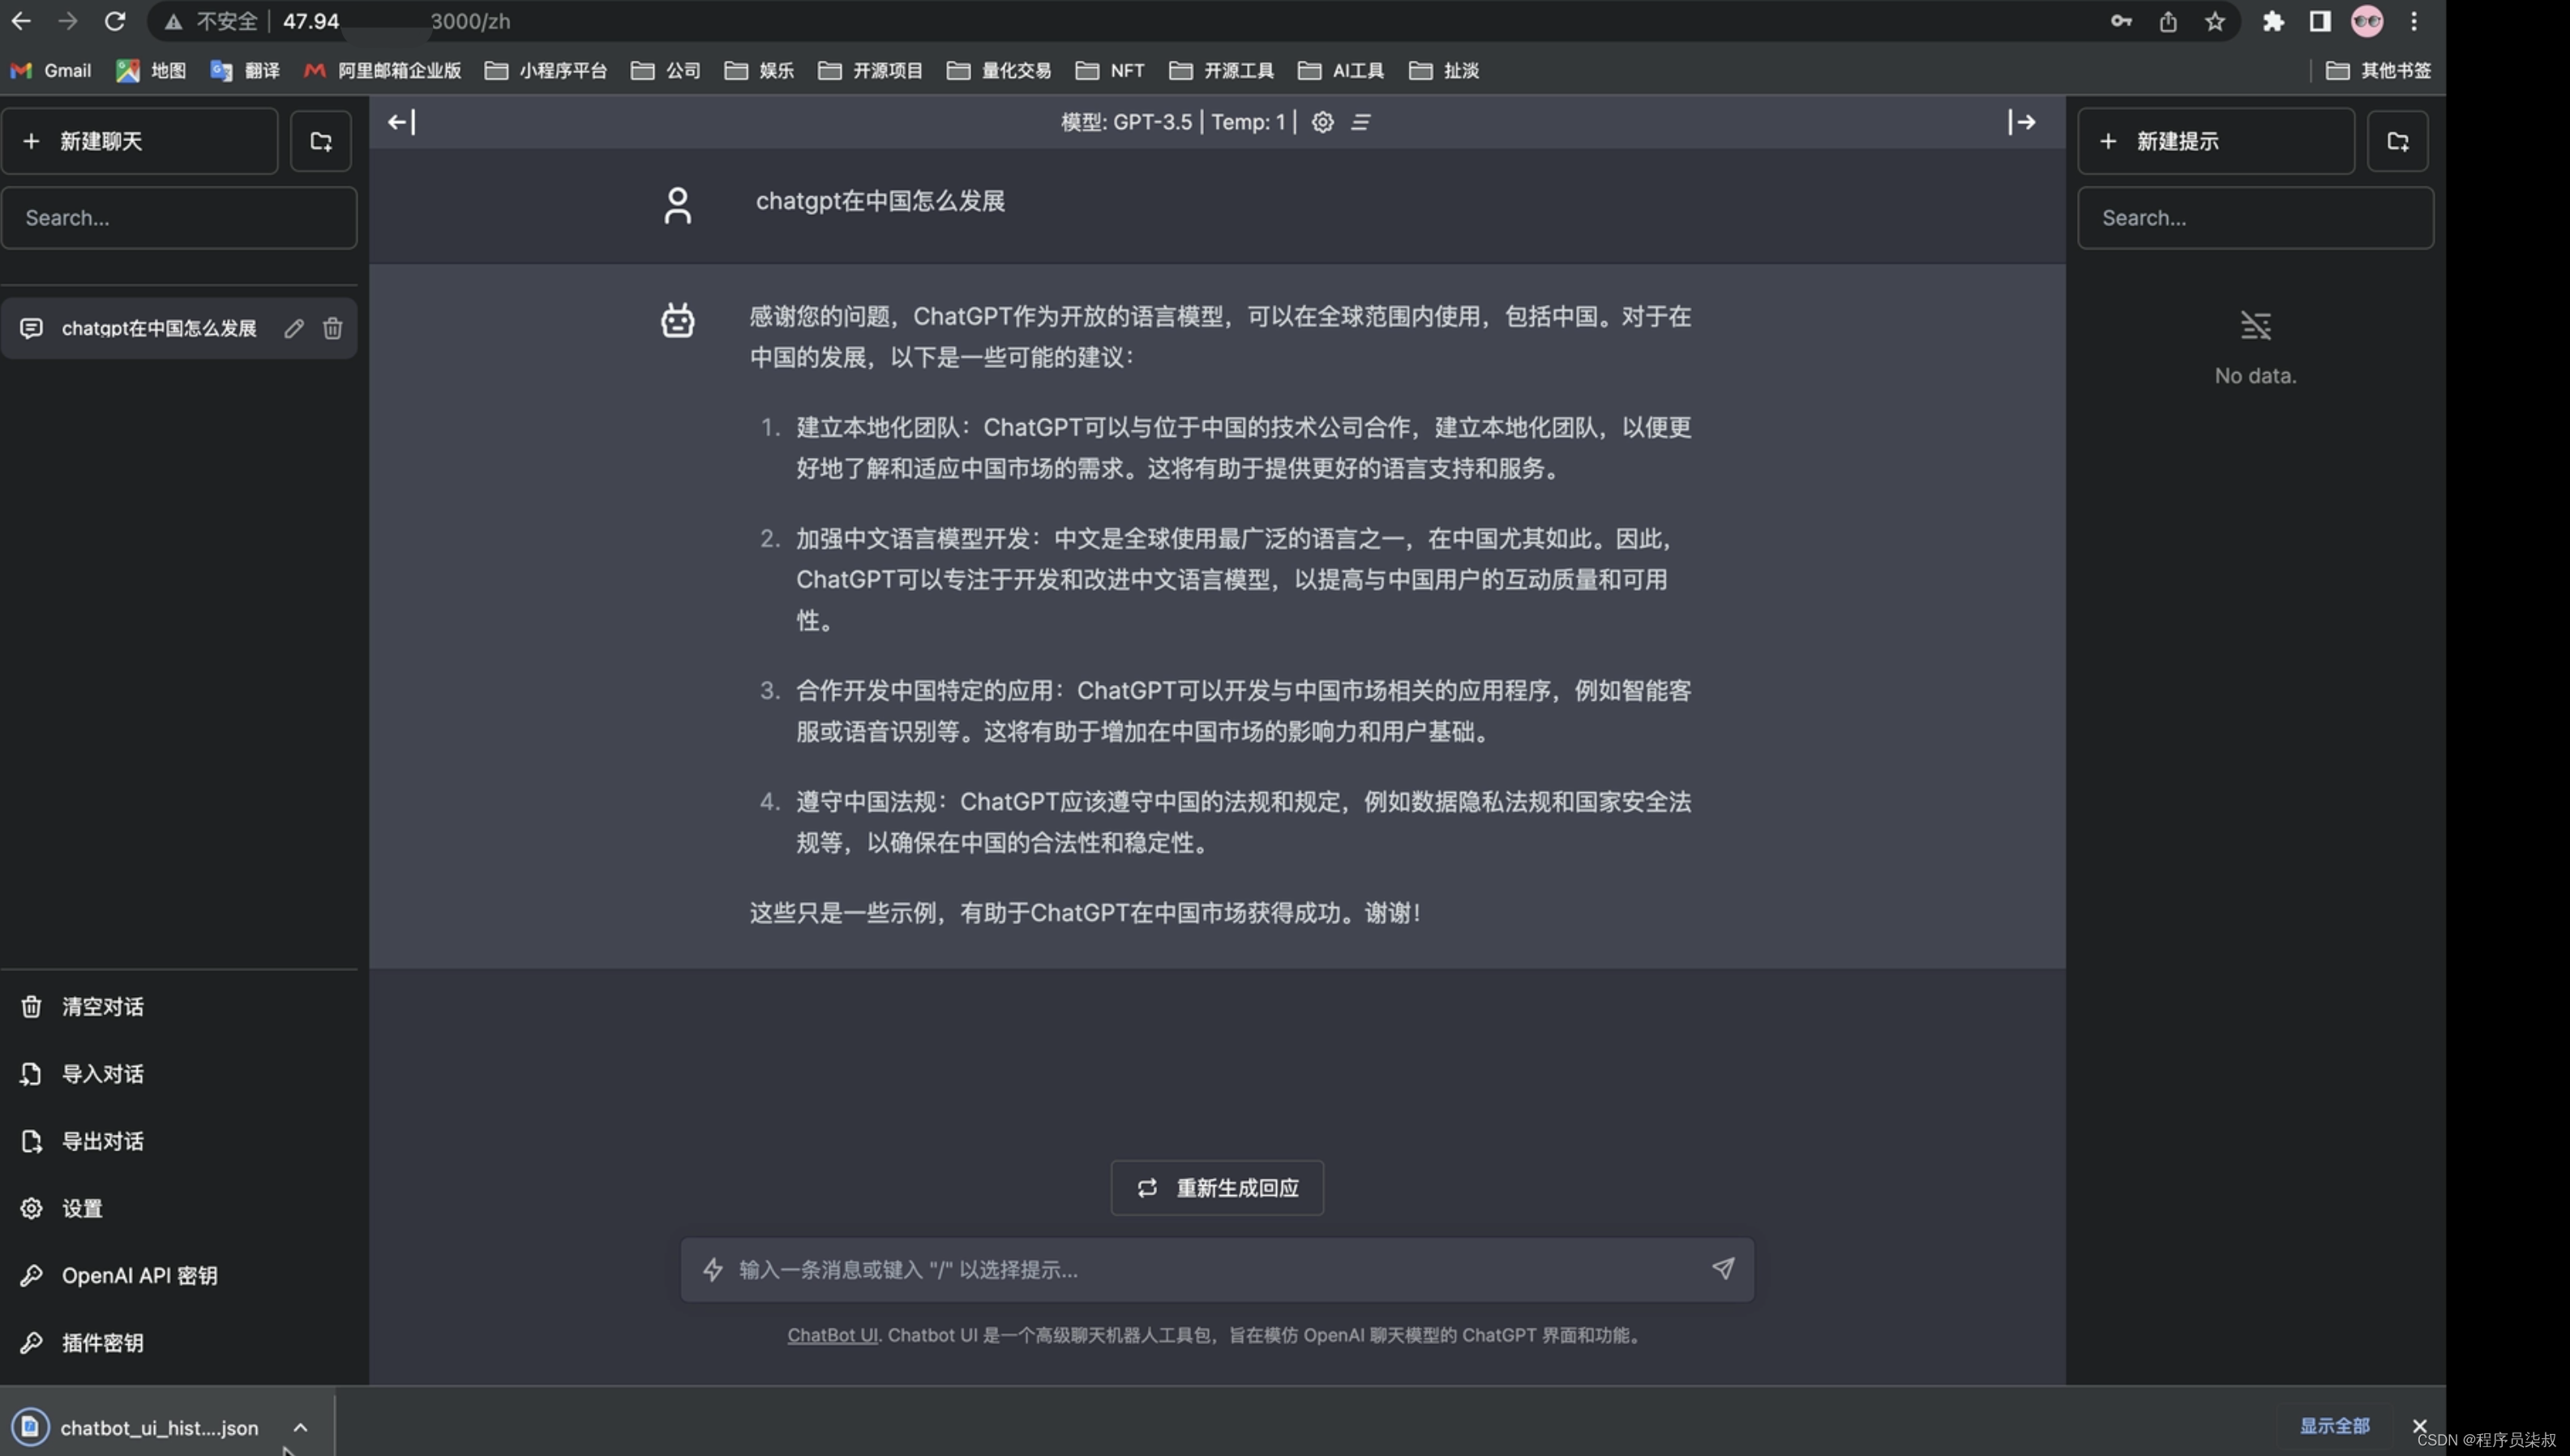Click the '模型: GPT-3.5' header text

tap(1126, 122)
